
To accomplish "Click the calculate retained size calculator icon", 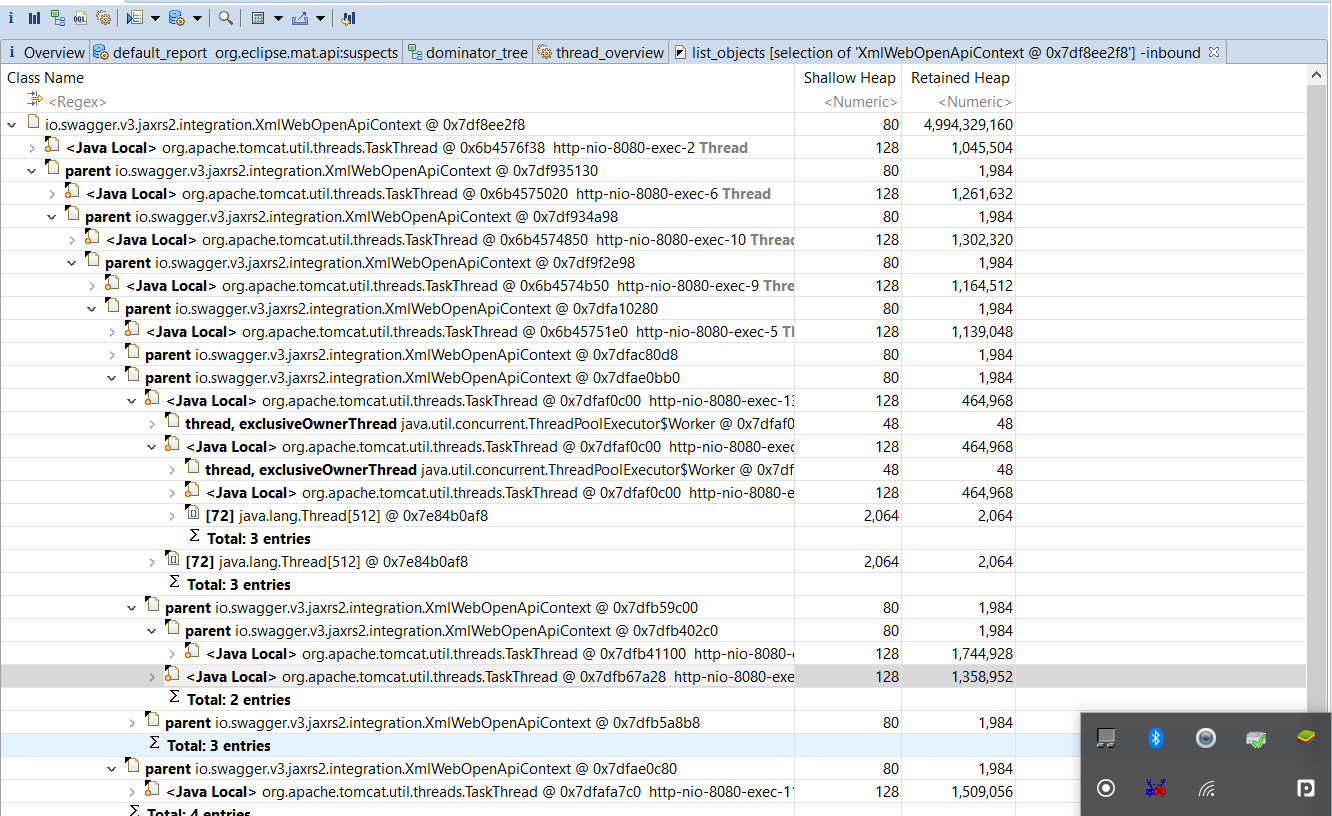I will pos(257,17).
